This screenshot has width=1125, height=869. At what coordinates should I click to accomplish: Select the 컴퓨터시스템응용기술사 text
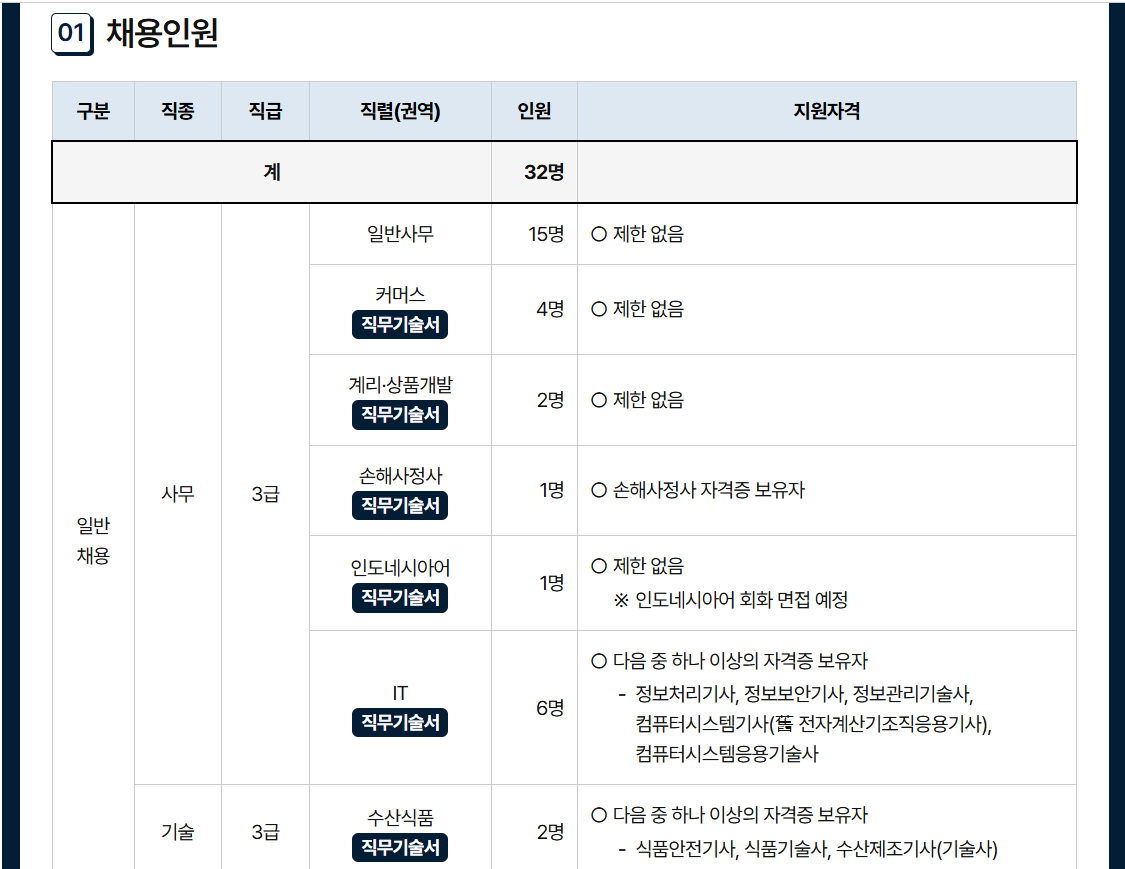(x=727, y=754)
